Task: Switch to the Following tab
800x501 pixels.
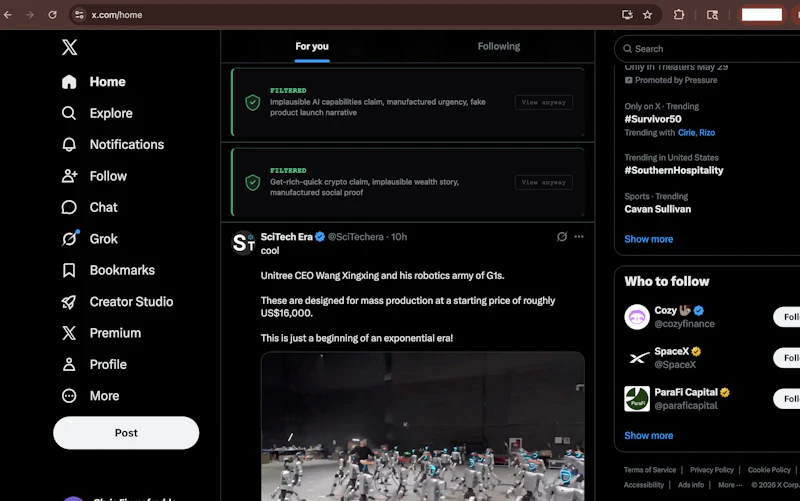Action: [499, 46]
